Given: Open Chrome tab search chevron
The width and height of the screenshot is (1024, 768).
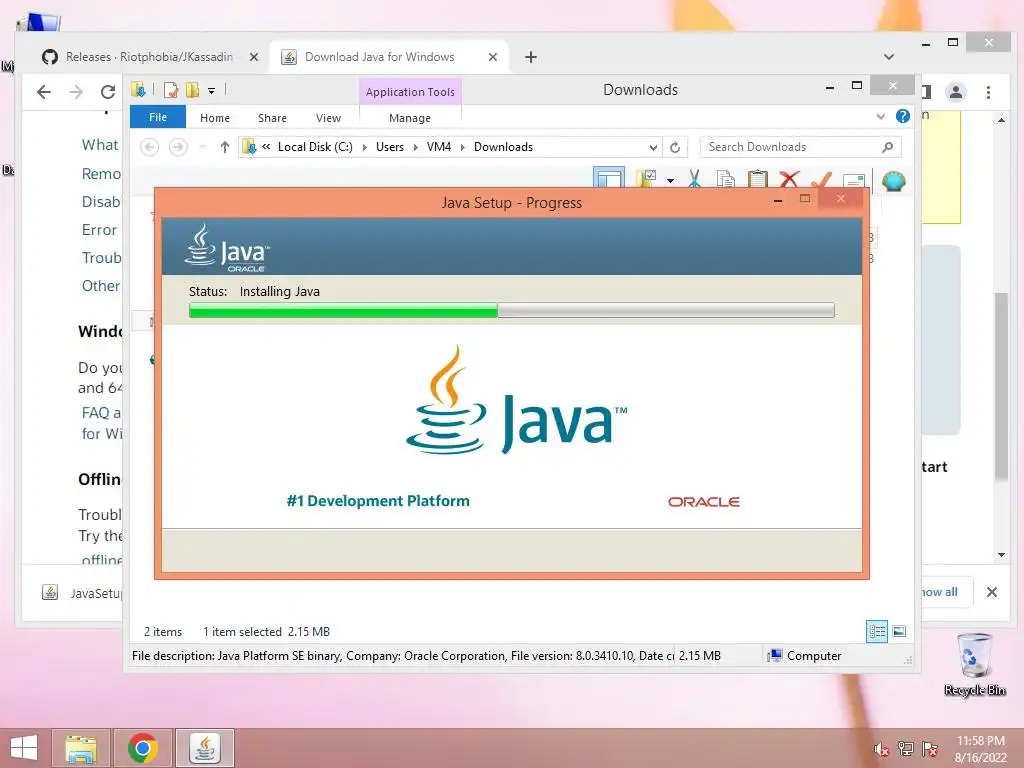Looking at the screenshot, I should [889, 57].
